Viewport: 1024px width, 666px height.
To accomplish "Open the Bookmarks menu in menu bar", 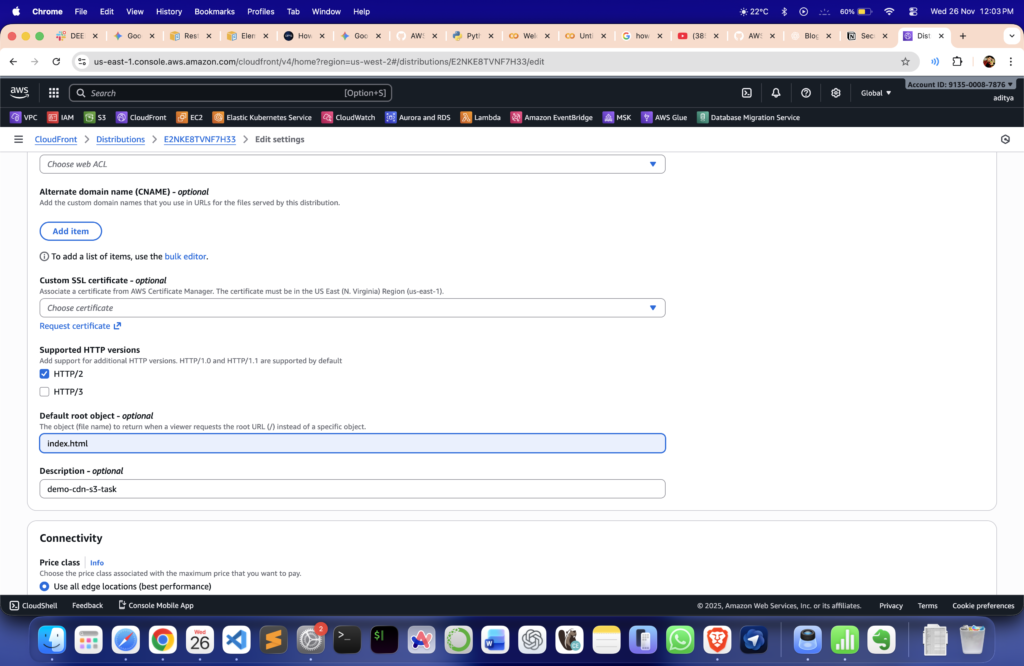I will pyautogui.click(x=214, y=11).
